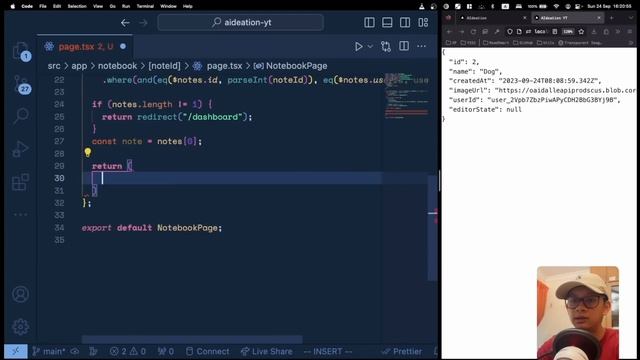Open the Accounts menu icon
This screenshot has width=640, height=360.
click(20, 294)
